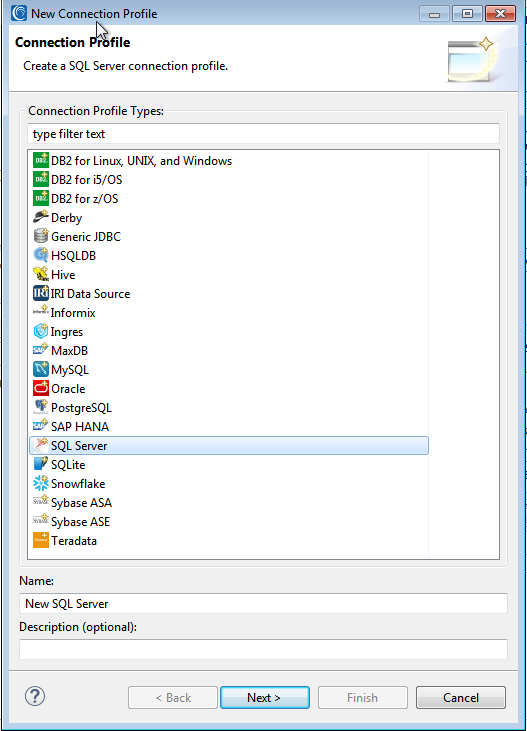Open help via question mark icon
Viewport: 527px width, 731px height.
point(35,697)
